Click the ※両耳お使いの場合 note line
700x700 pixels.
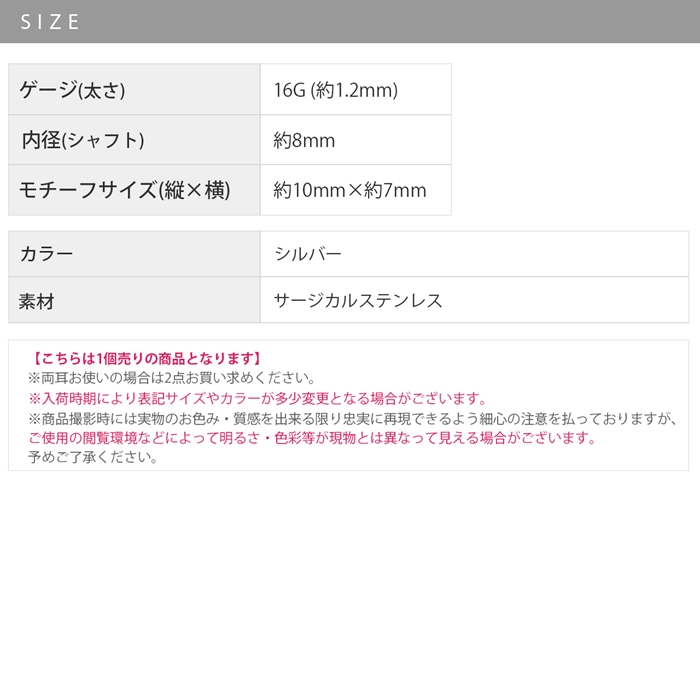(172, 378)
